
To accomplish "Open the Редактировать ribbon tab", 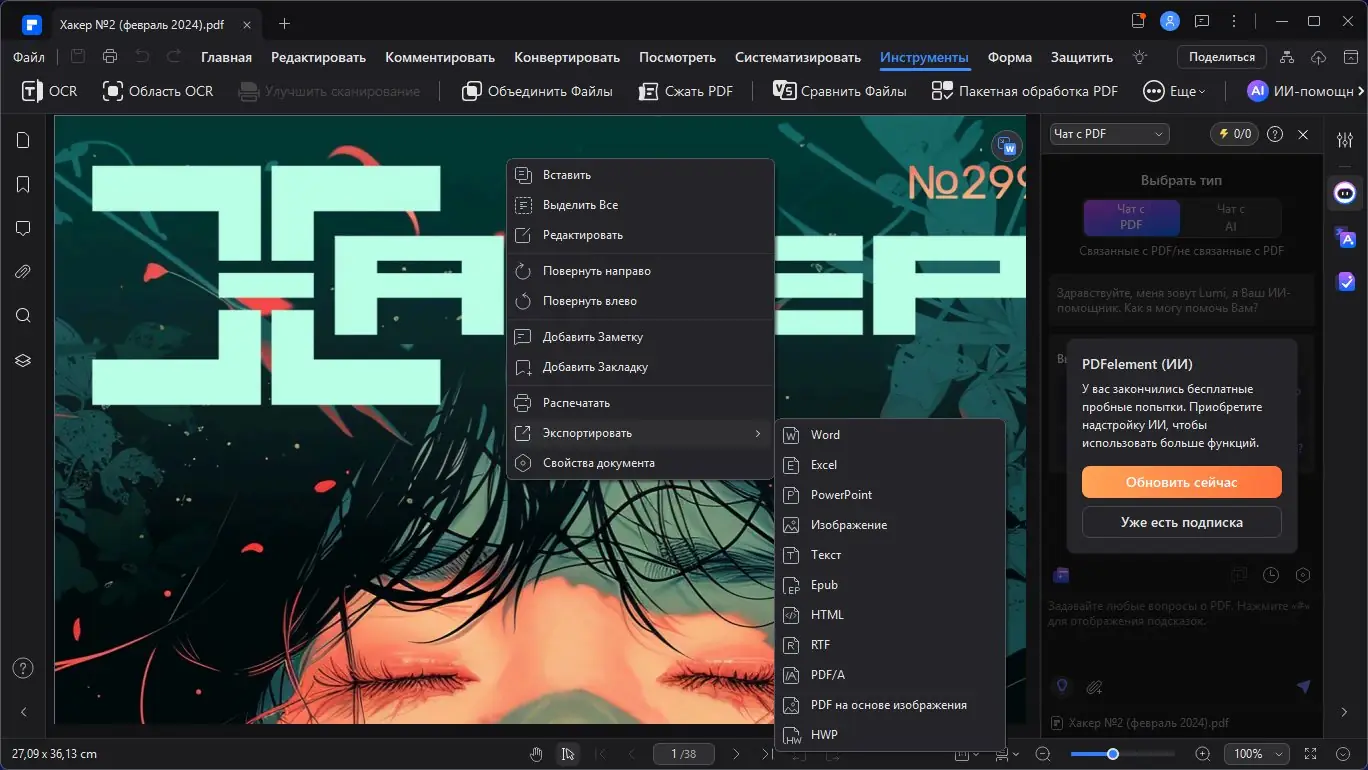I will 318,57.
